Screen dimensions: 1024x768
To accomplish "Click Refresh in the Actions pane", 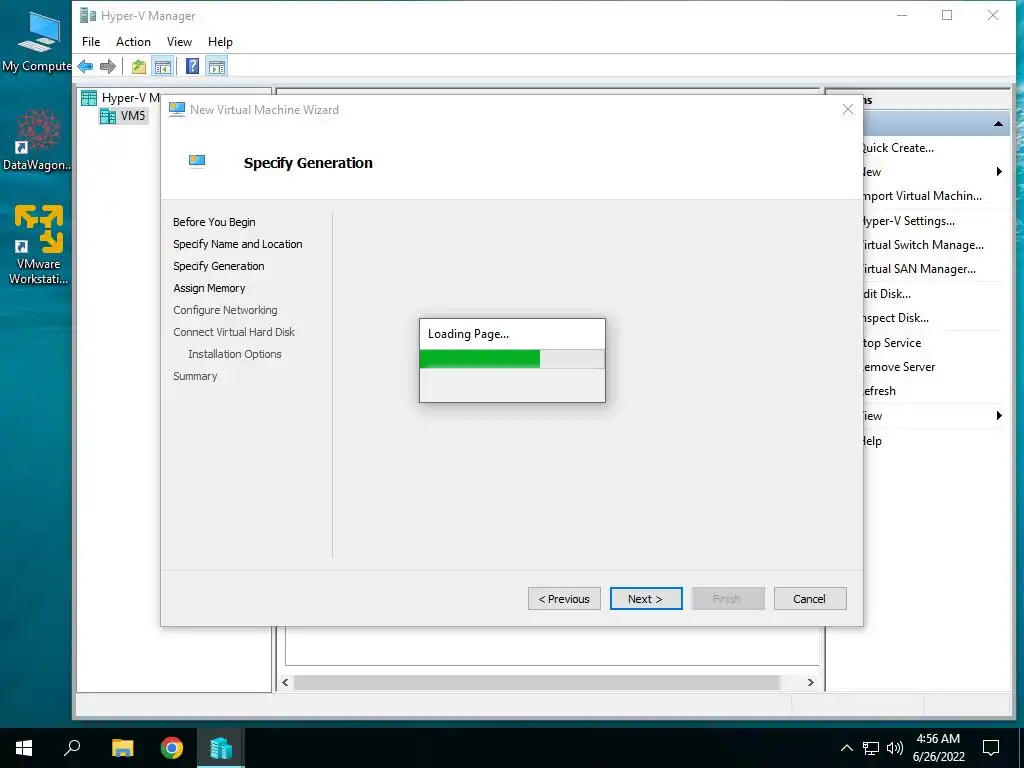I will pyautogui.click(x=880, y=391).
